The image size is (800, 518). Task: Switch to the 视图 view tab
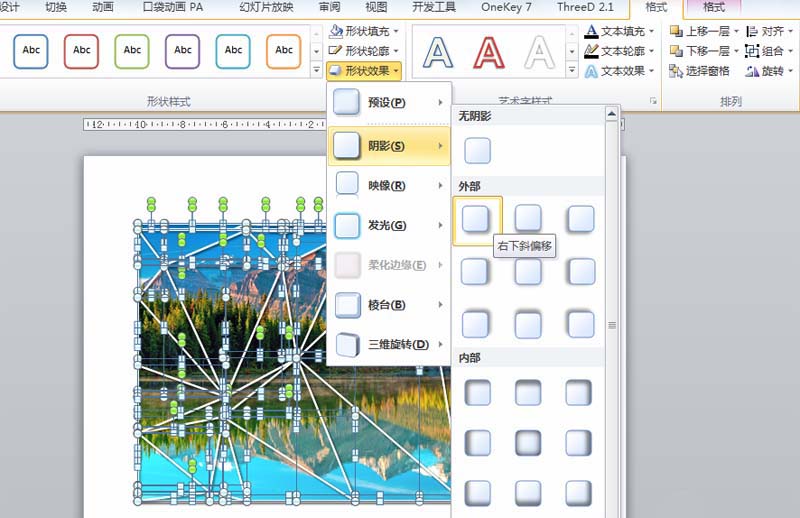tap(377, 7)
